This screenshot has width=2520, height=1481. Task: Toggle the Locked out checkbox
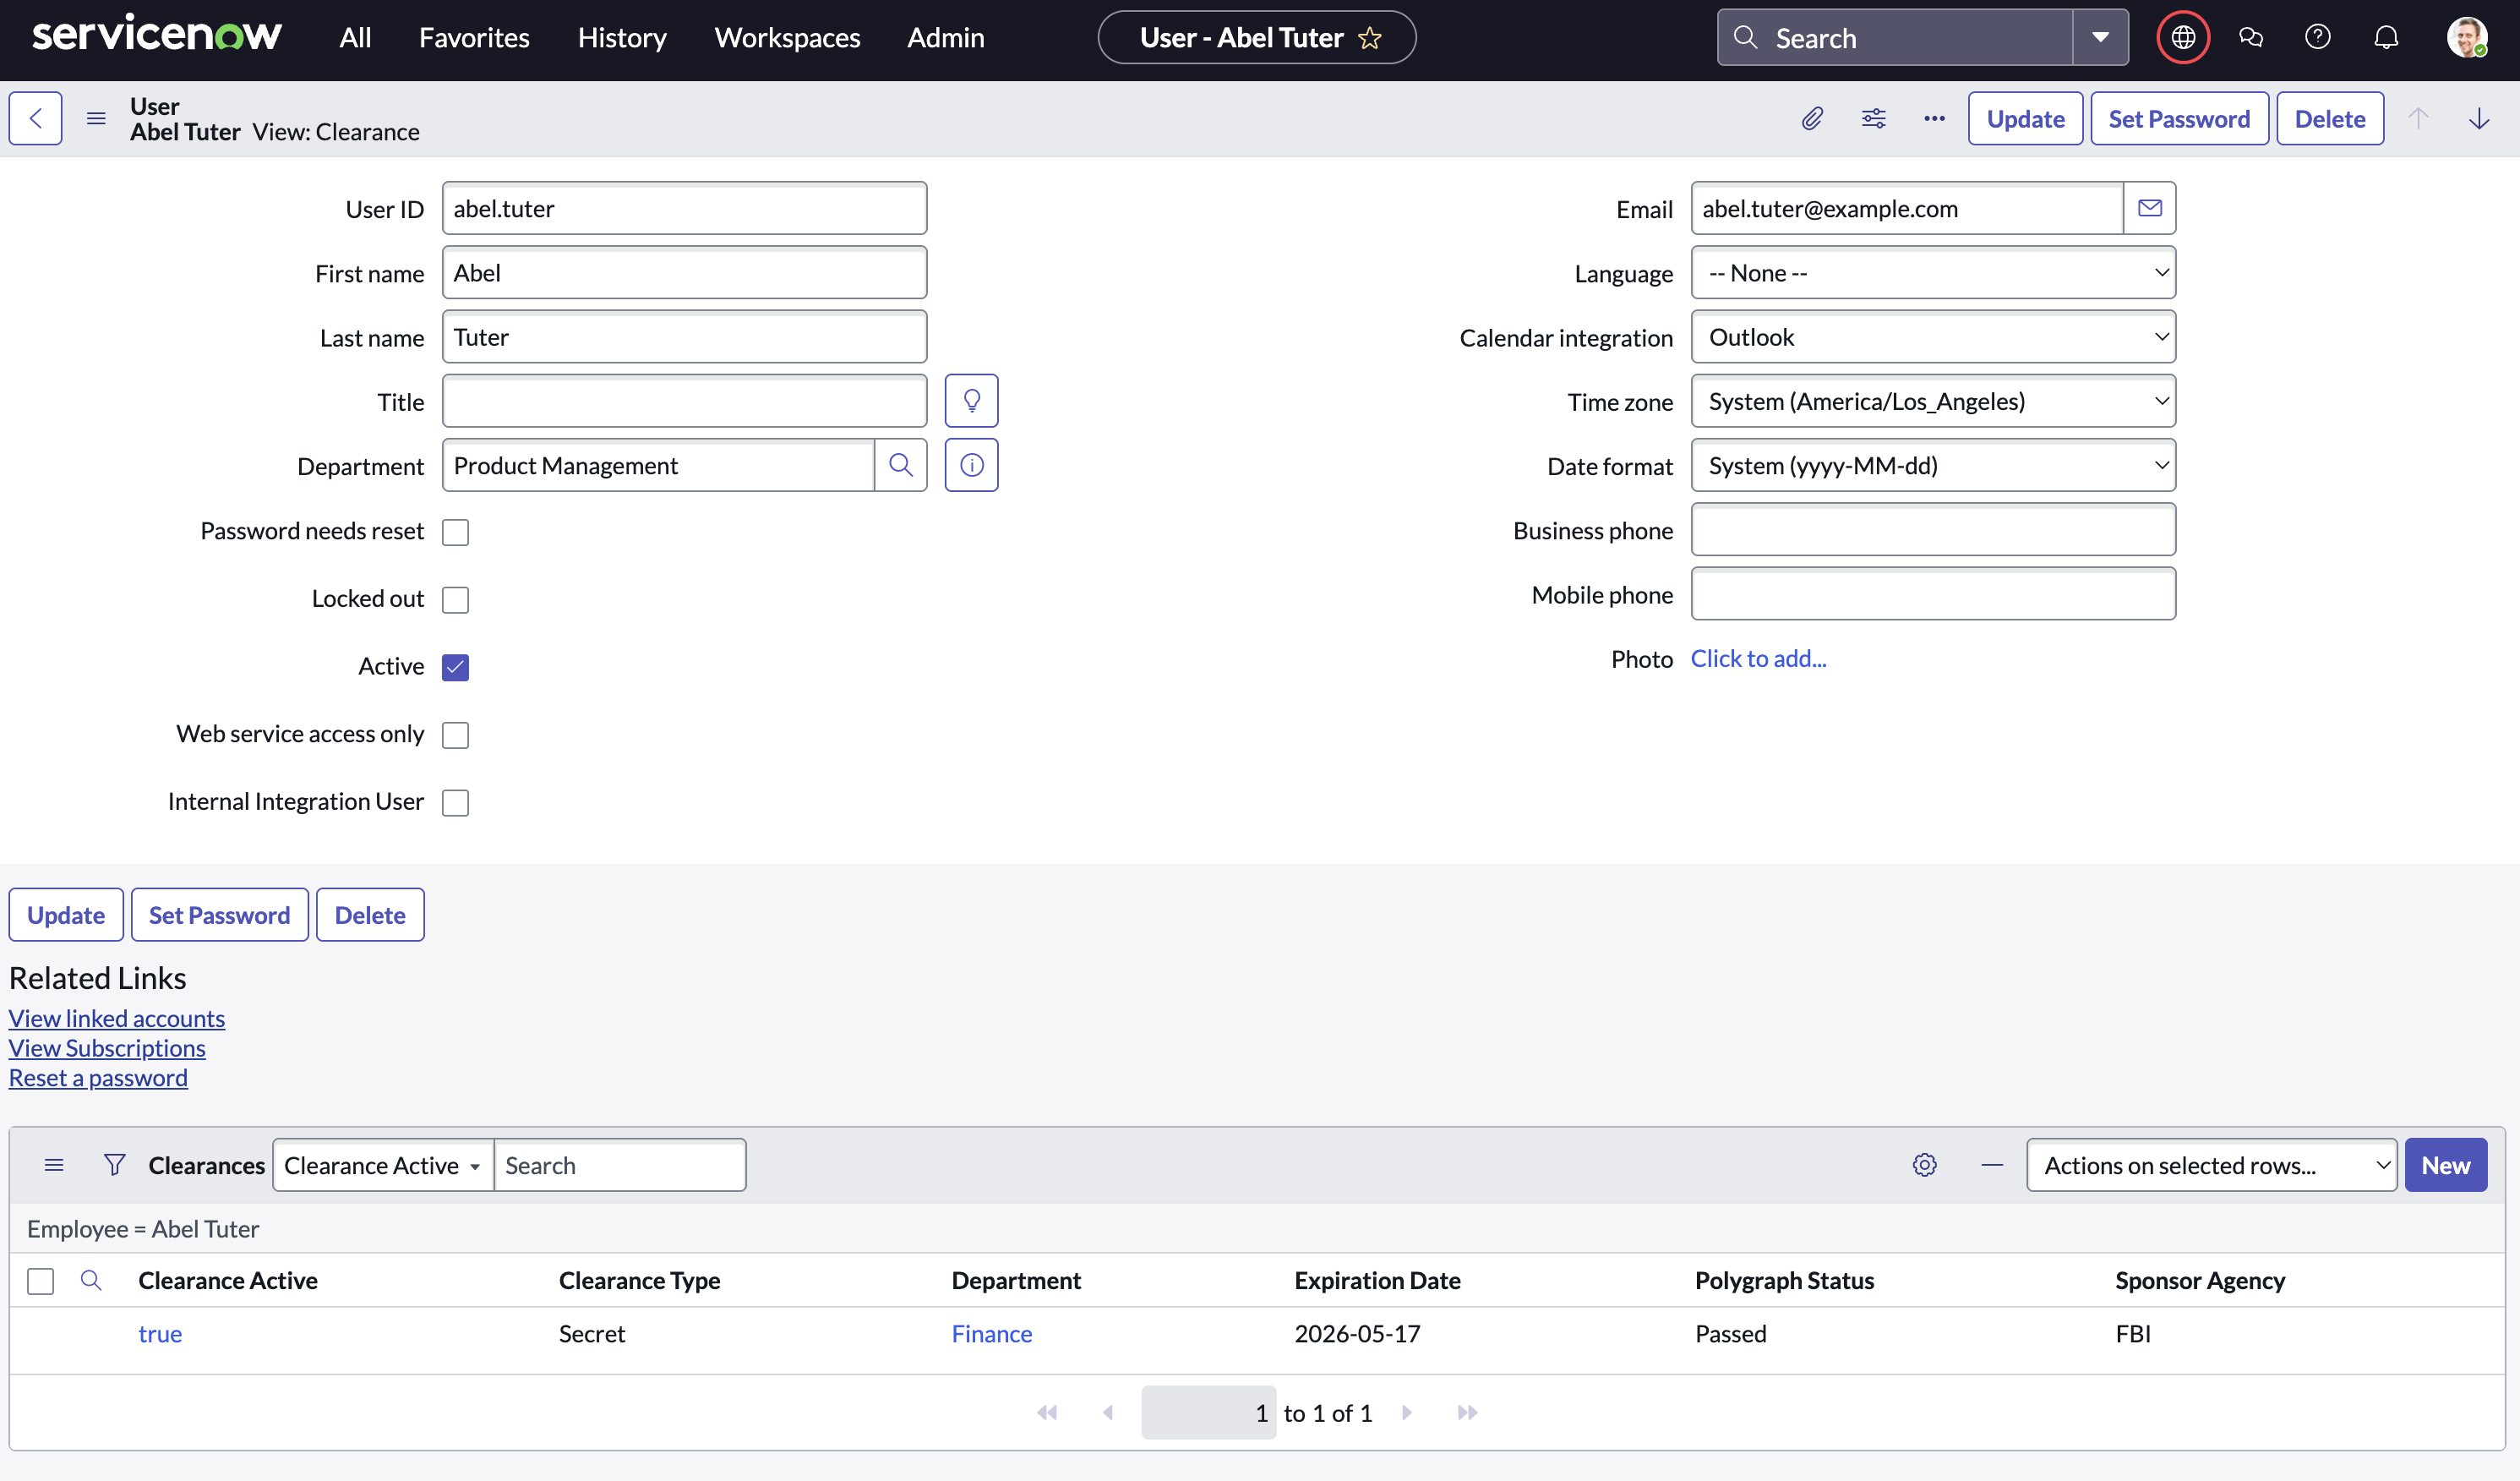(455, 599)
